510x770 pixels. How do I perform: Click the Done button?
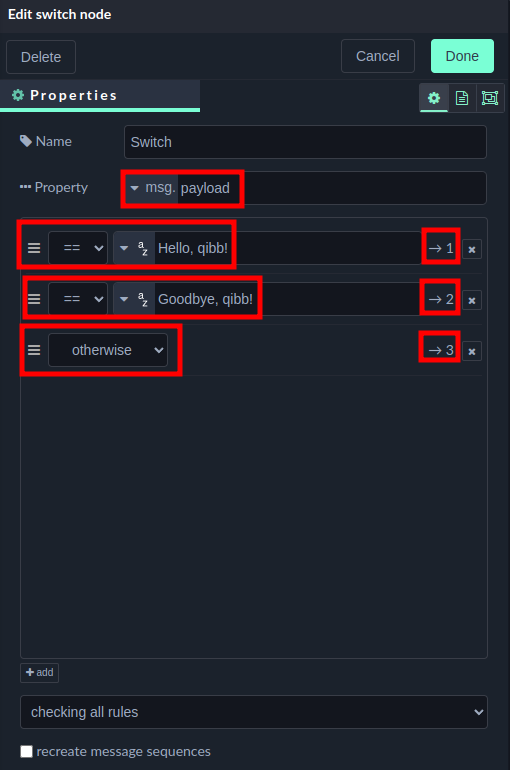tap(462, 56)
